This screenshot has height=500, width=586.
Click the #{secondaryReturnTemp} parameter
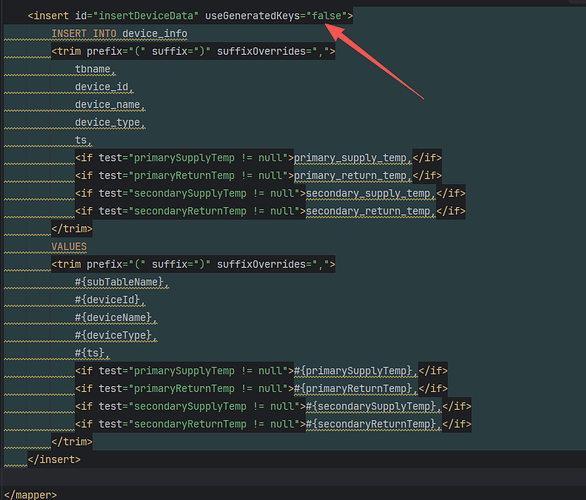[x=371, y=424]
